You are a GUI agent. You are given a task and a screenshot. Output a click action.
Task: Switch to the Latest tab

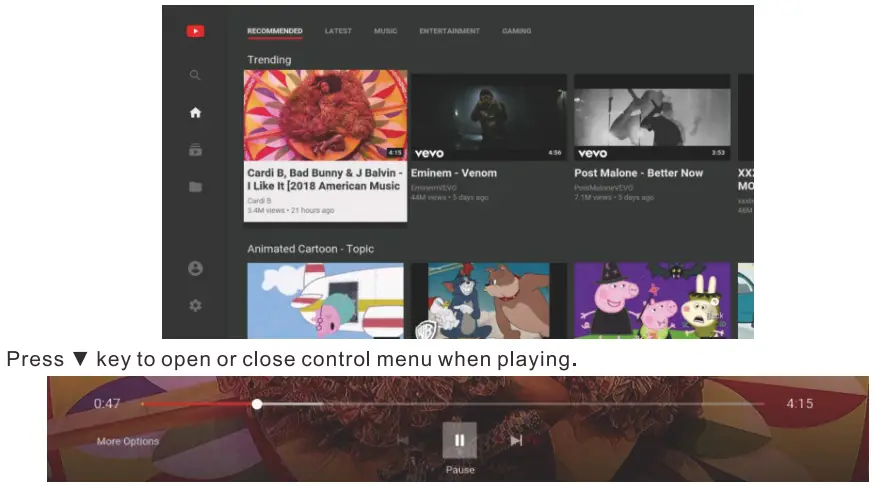[338, 31]
